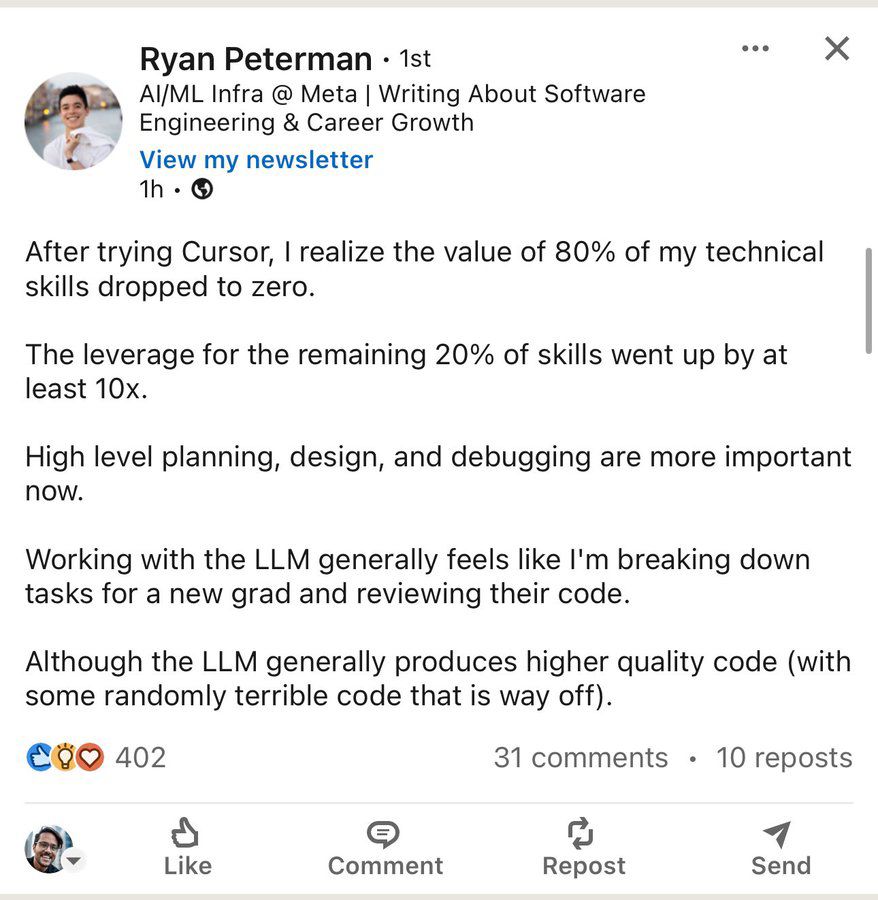Viewport: 878px width, 900px height.
Task: Open the 31 comments
Action: pos(580,758)
